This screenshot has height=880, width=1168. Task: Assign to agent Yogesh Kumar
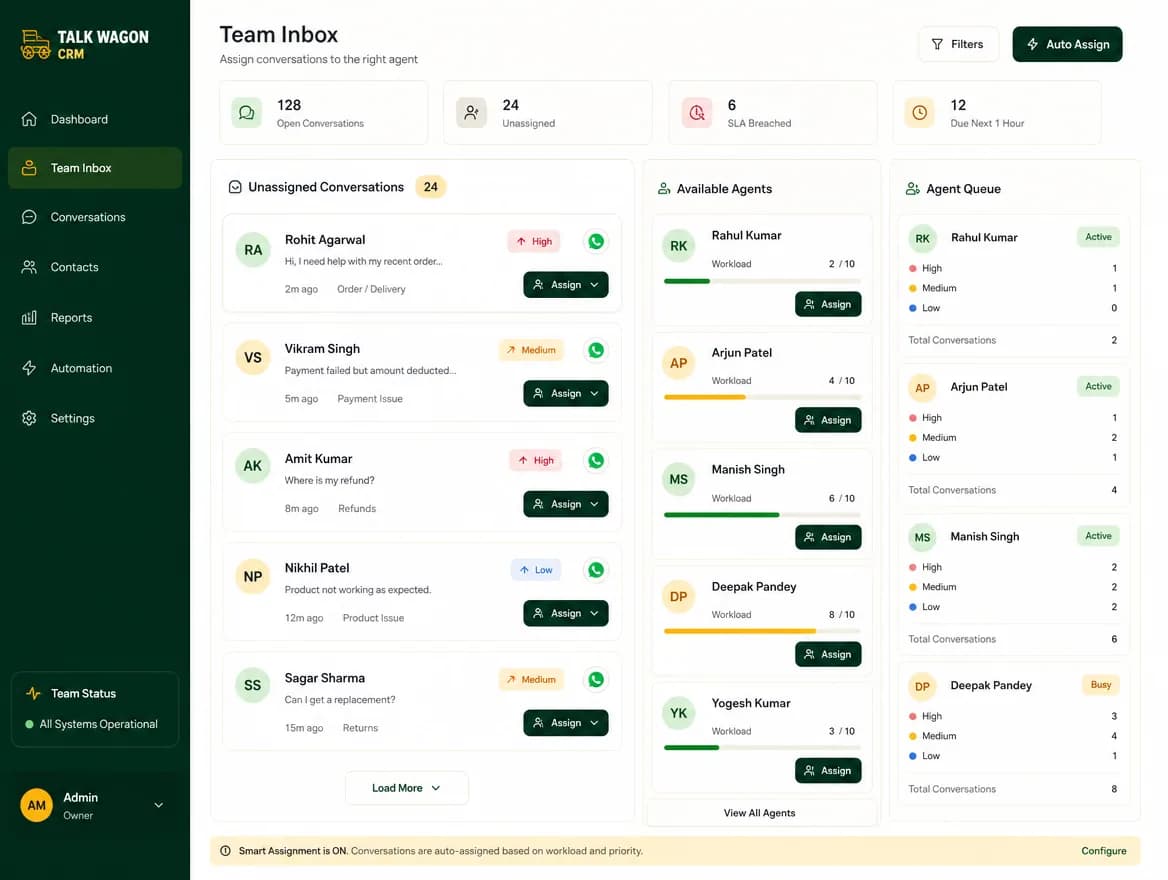(x=828, y=770)
